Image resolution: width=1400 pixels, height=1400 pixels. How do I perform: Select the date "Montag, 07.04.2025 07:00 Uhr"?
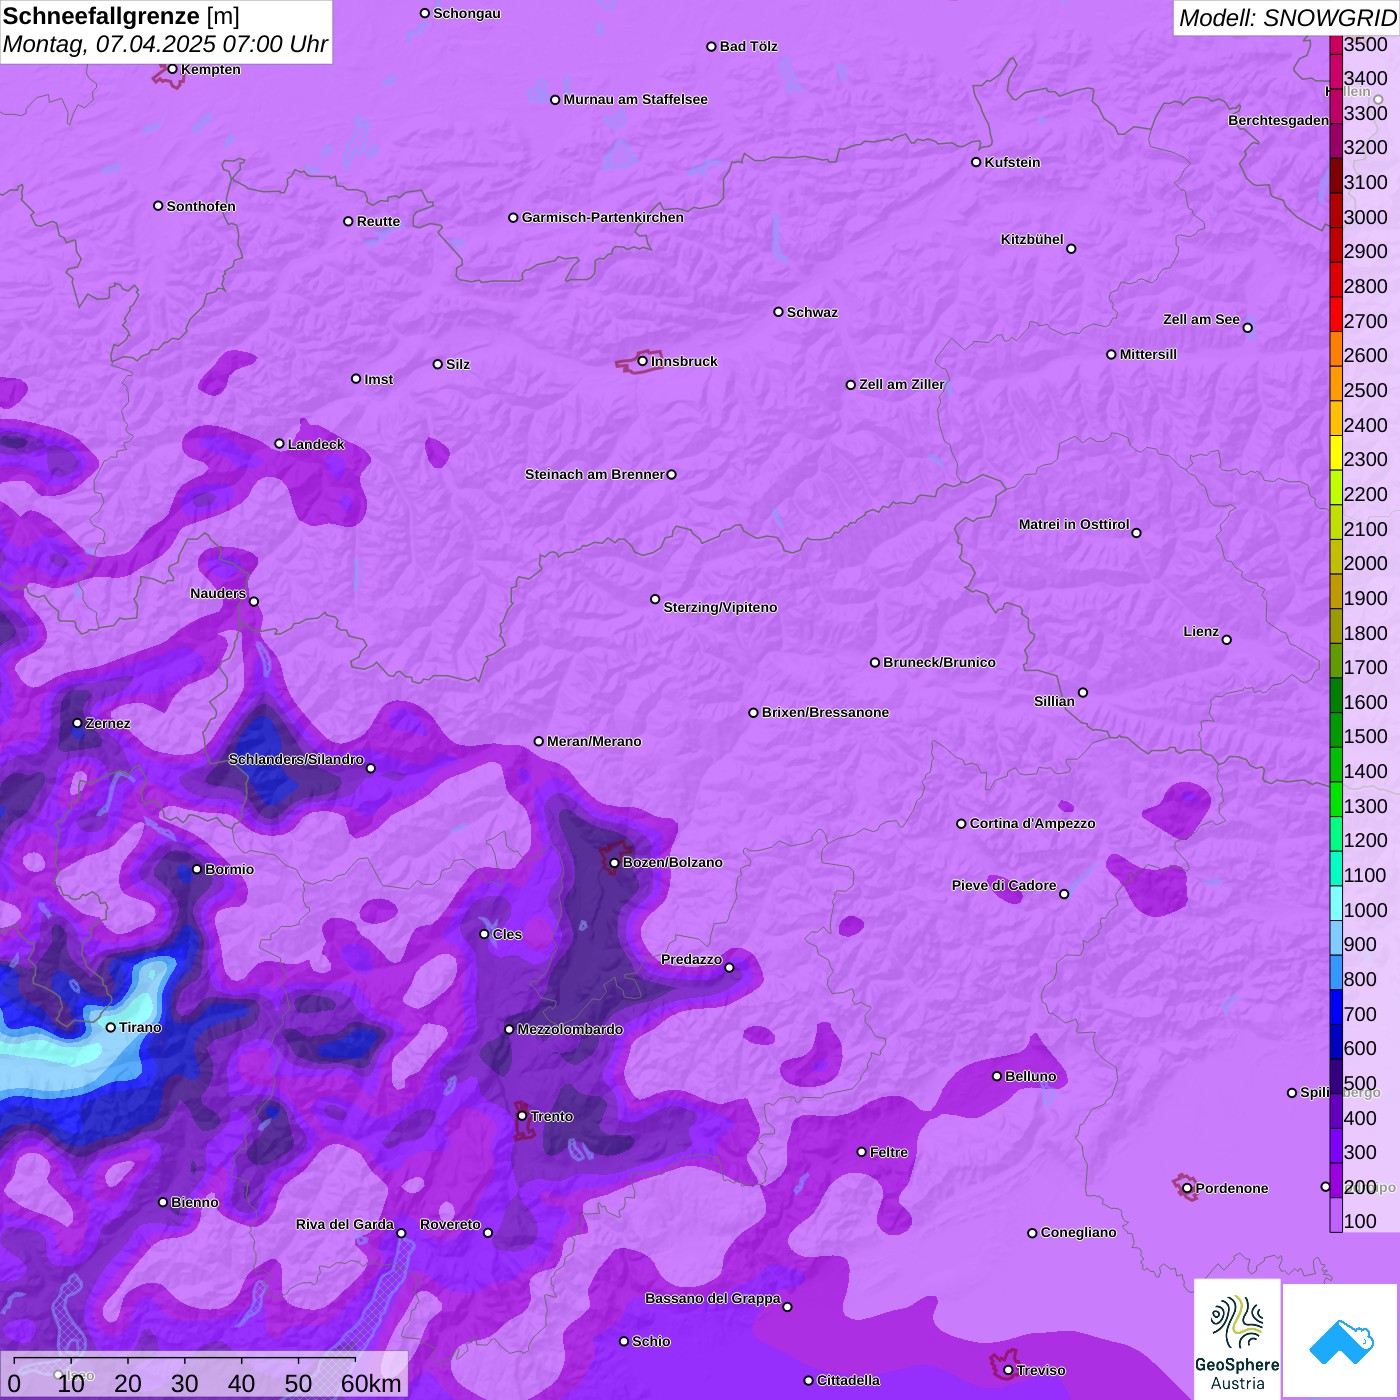click(165, 44)
